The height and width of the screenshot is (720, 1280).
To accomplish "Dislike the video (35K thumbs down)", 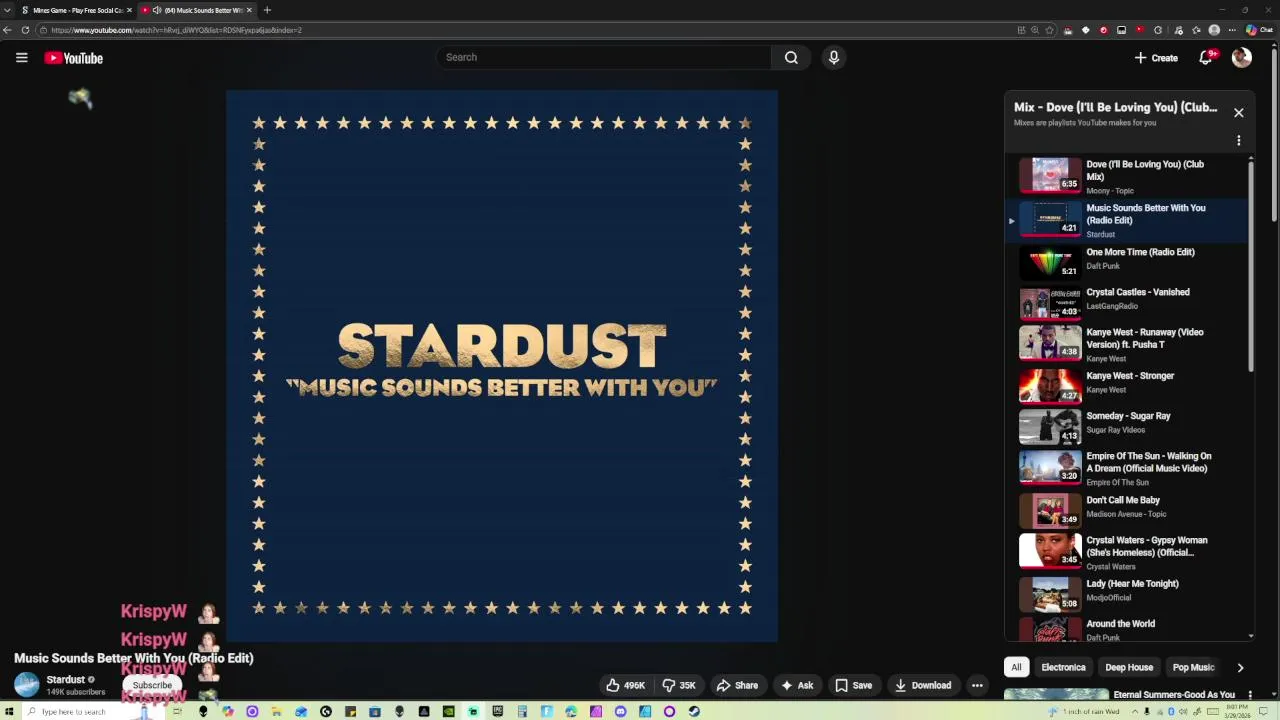I will (679, 685).
